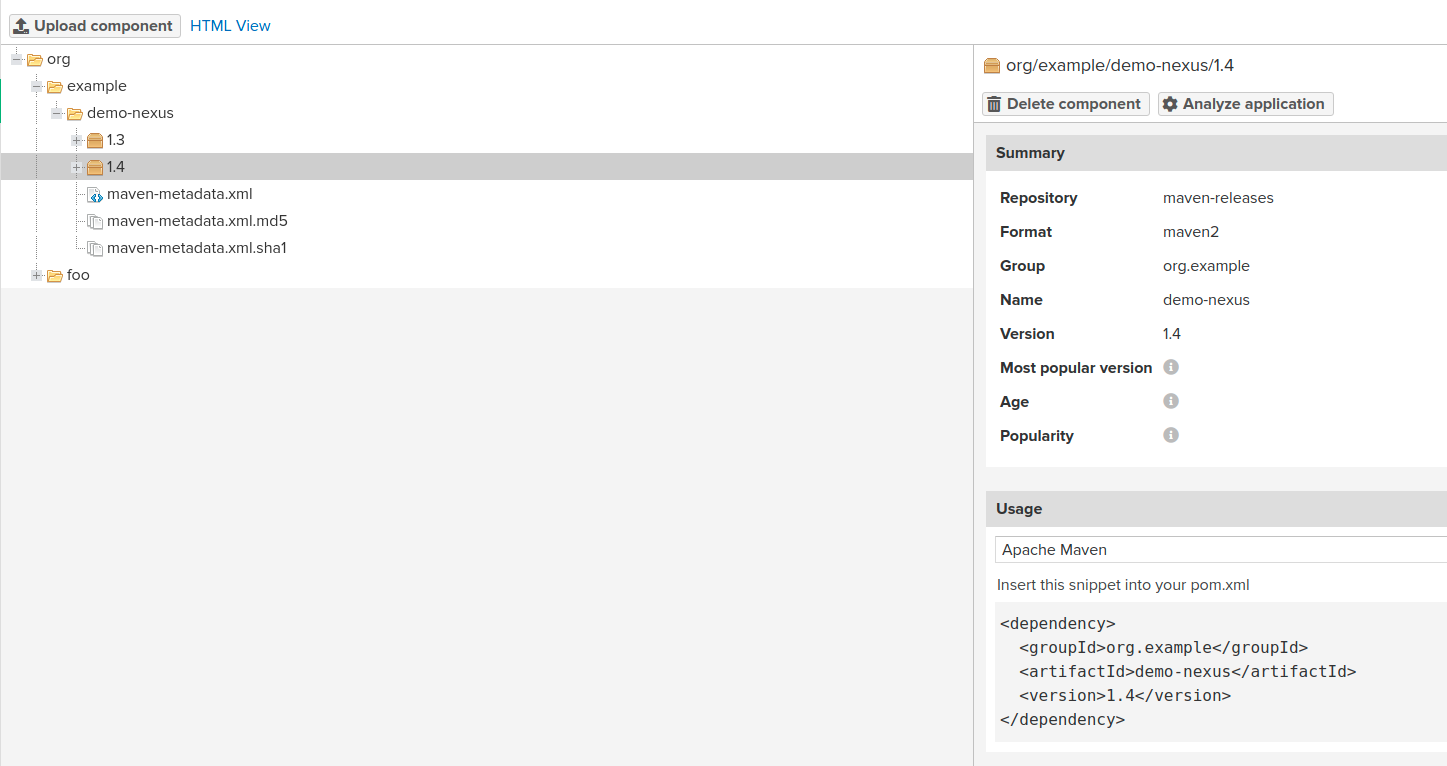This screenshot has height=766, width=1447.
Task: Click the info icon beside Most popular version
Action: [x=1171, y=367]
